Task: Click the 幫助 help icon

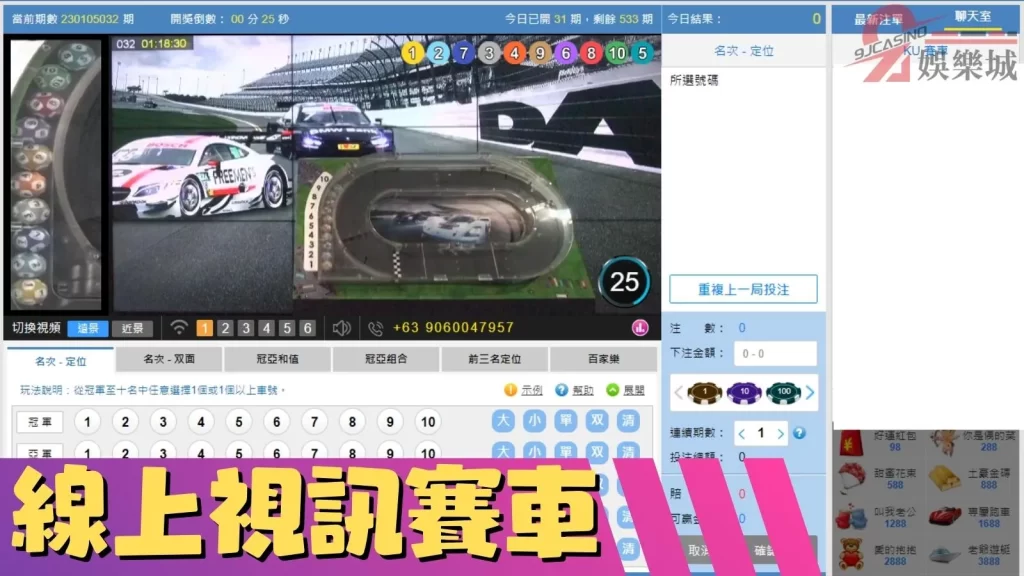Action: click(562, 389)
